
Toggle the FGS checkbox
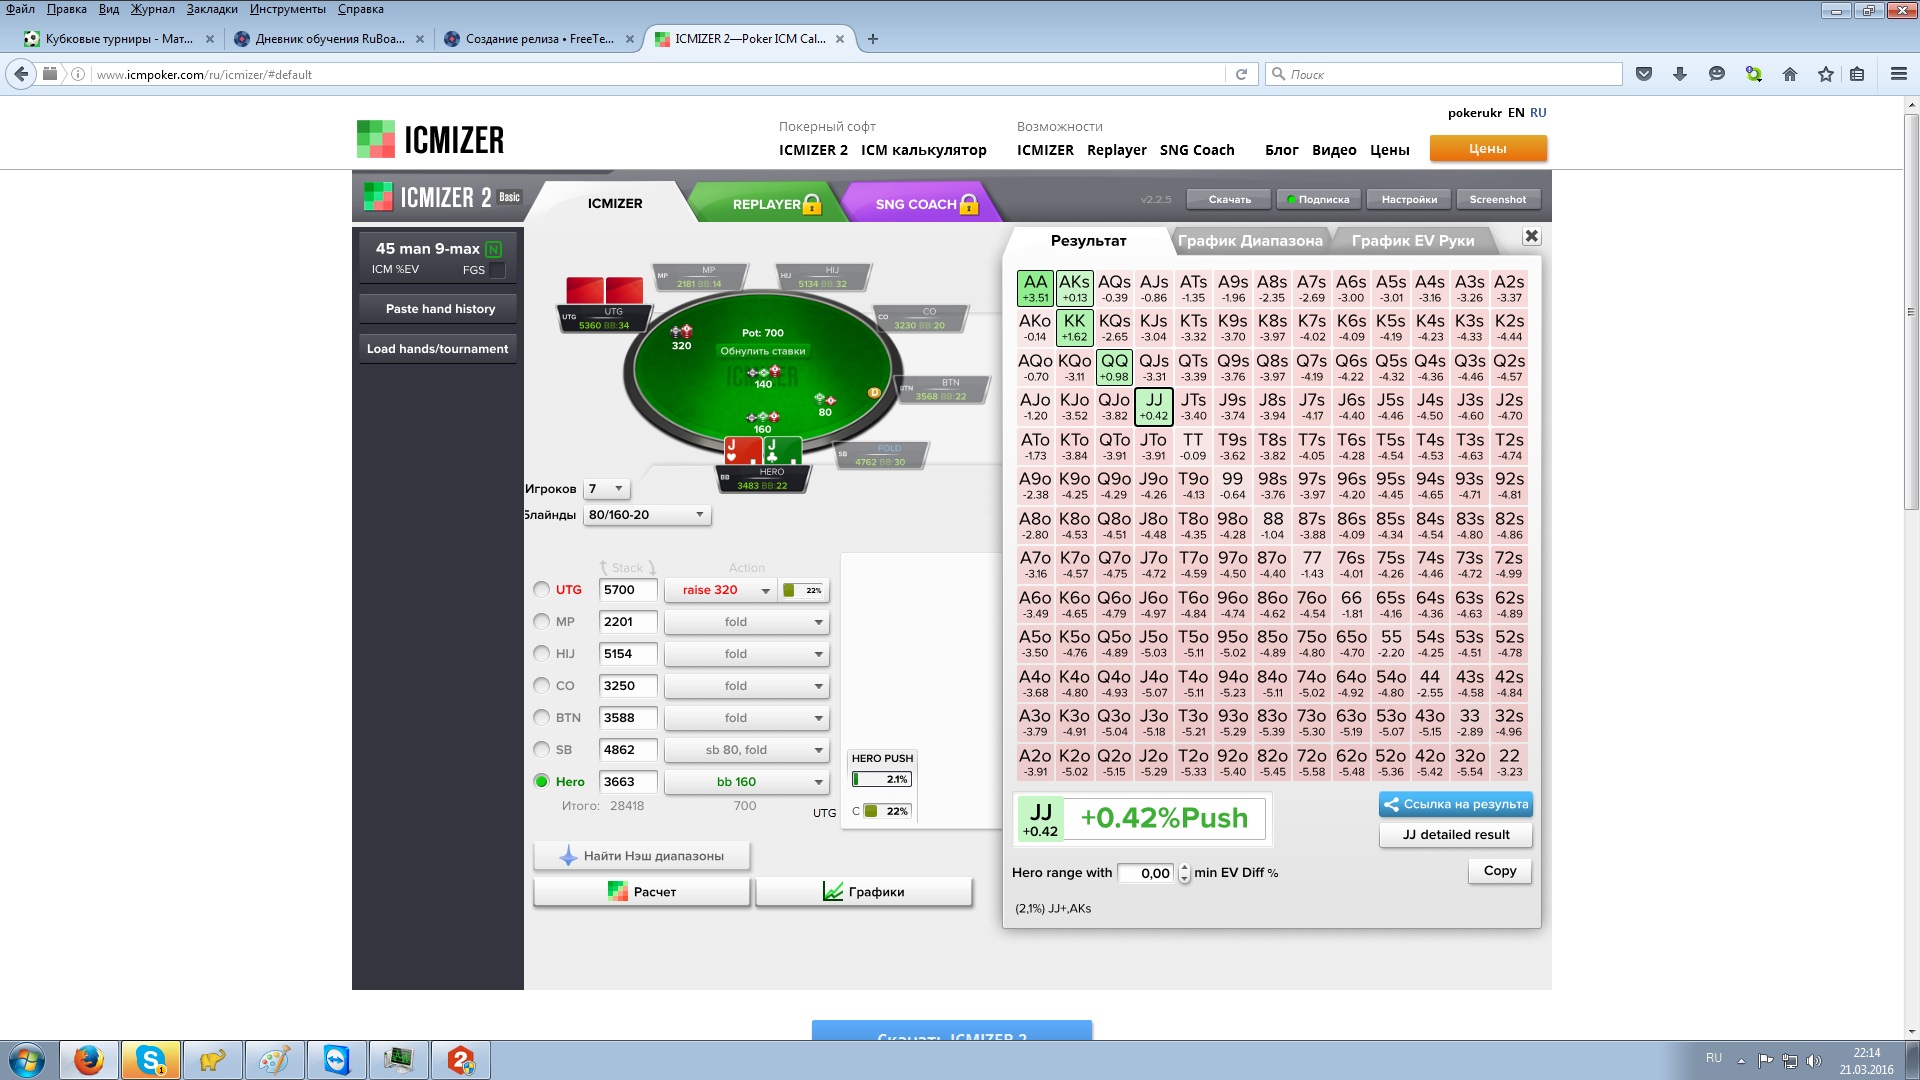[x=498, y=270]
